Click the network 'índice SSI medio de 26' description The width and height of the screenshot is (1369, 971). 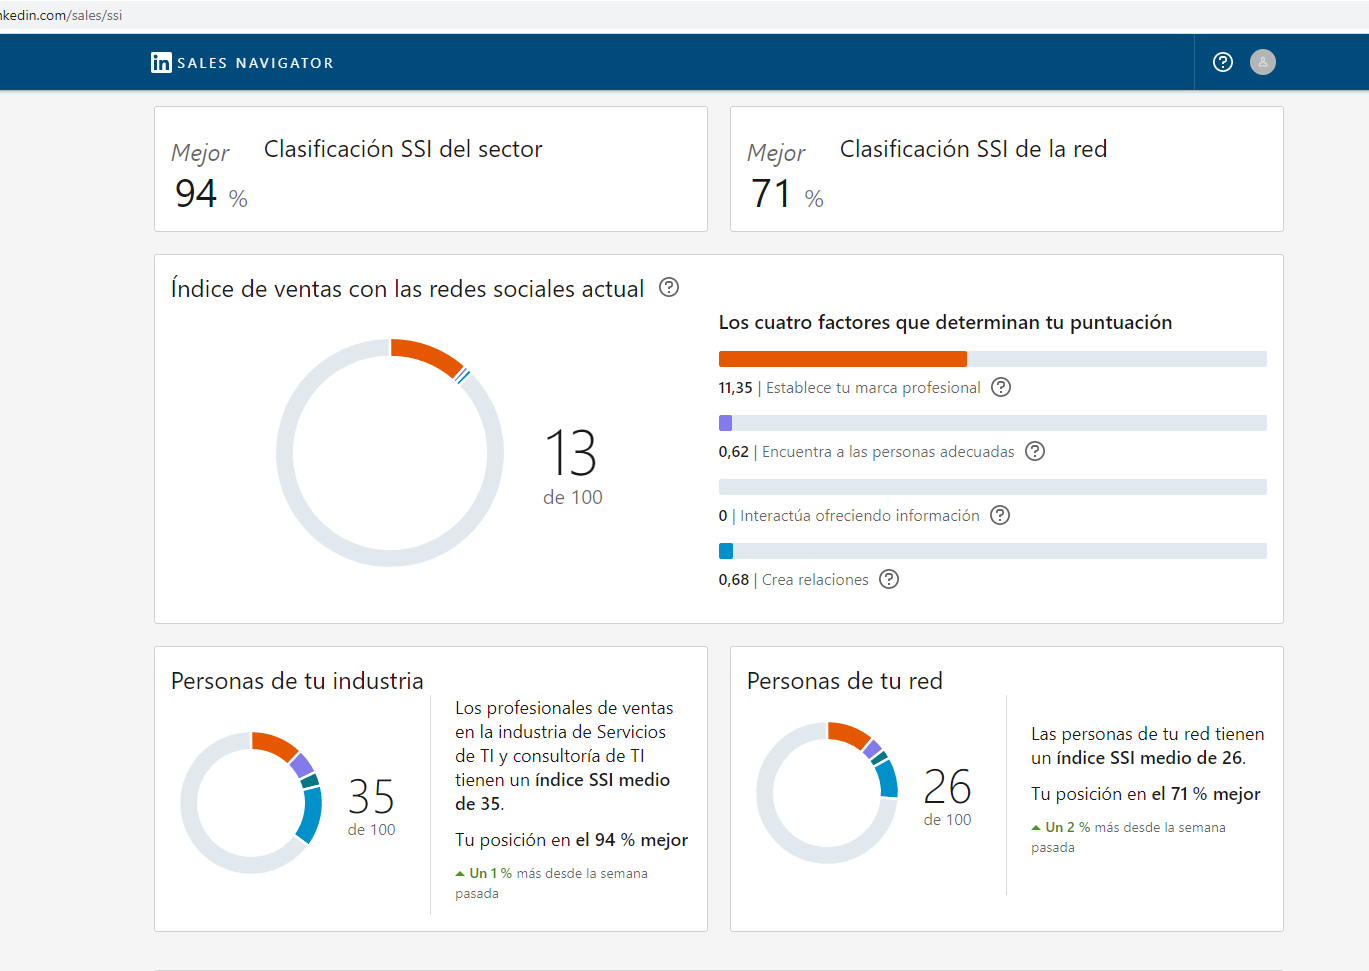[1148, 746]
